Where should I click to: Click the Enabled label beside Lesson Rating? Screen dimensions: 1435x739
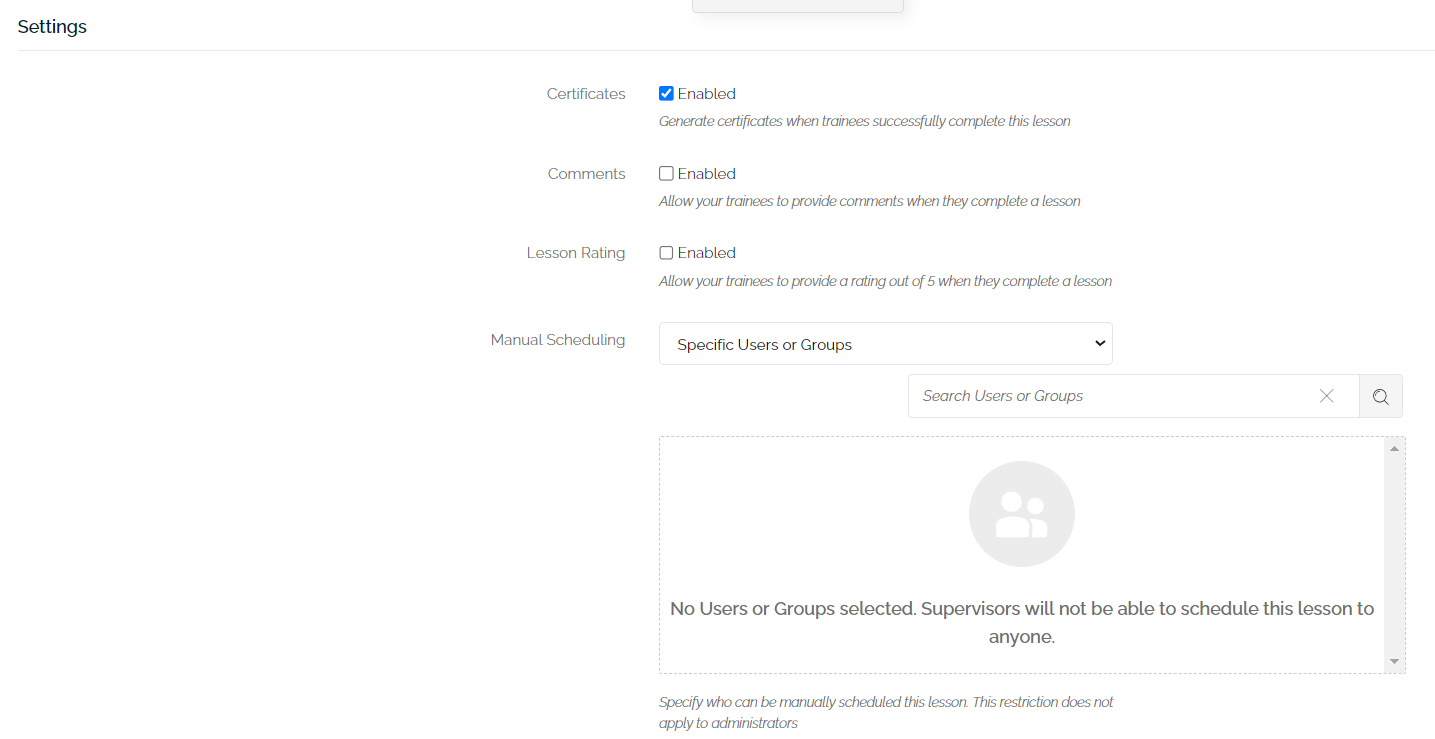[706, 253]
